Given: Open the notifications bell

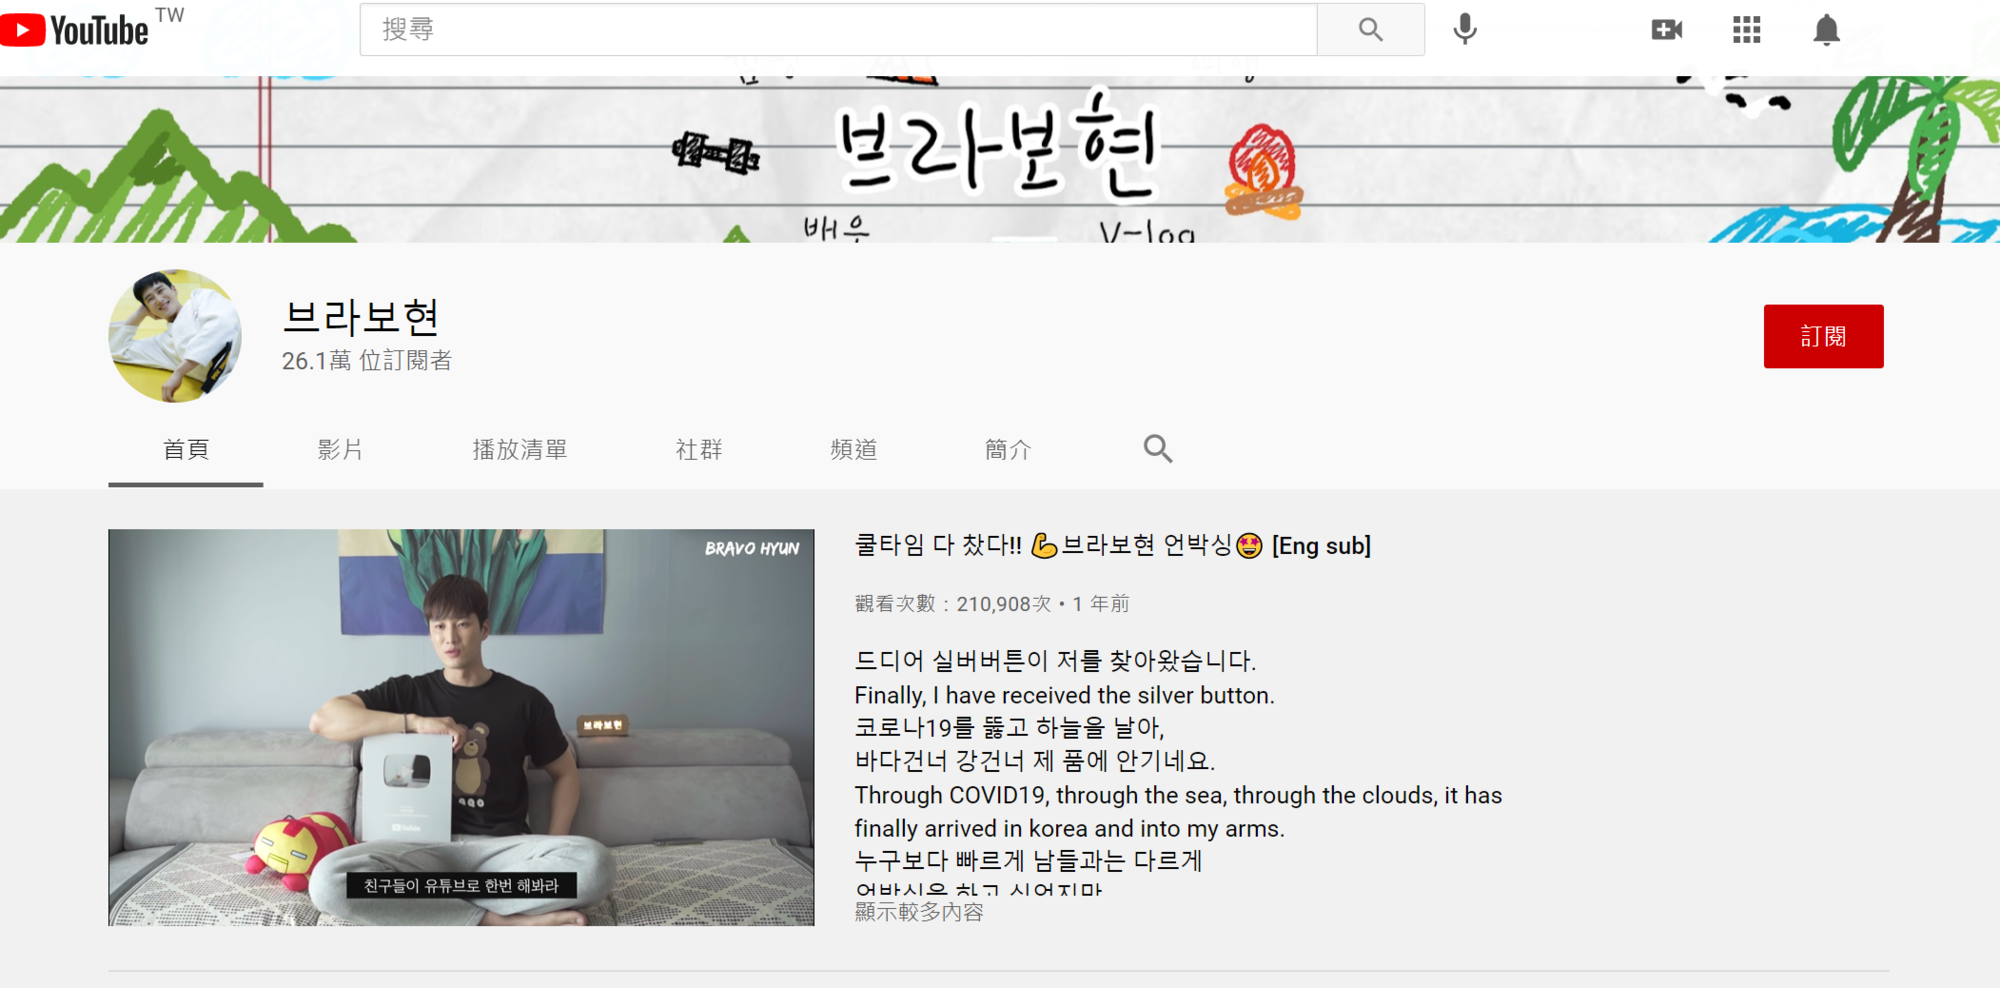Looking at the screenshot, I should pyautogui.click(x=1826, y=30).
